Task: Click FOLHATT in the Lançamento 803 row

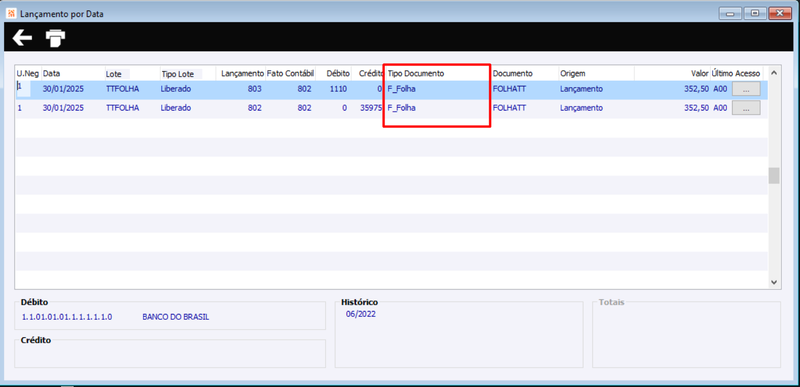Action: pyautogui.click(x=509, y=89)
